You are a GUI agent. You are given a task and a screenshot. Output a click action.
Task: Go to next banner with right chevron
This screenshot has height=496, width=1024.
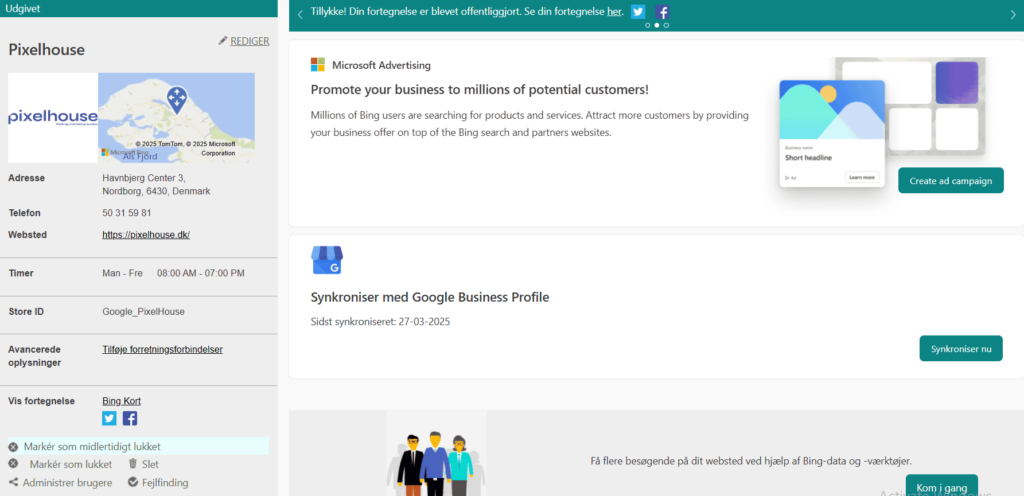tap(1013, 14)
